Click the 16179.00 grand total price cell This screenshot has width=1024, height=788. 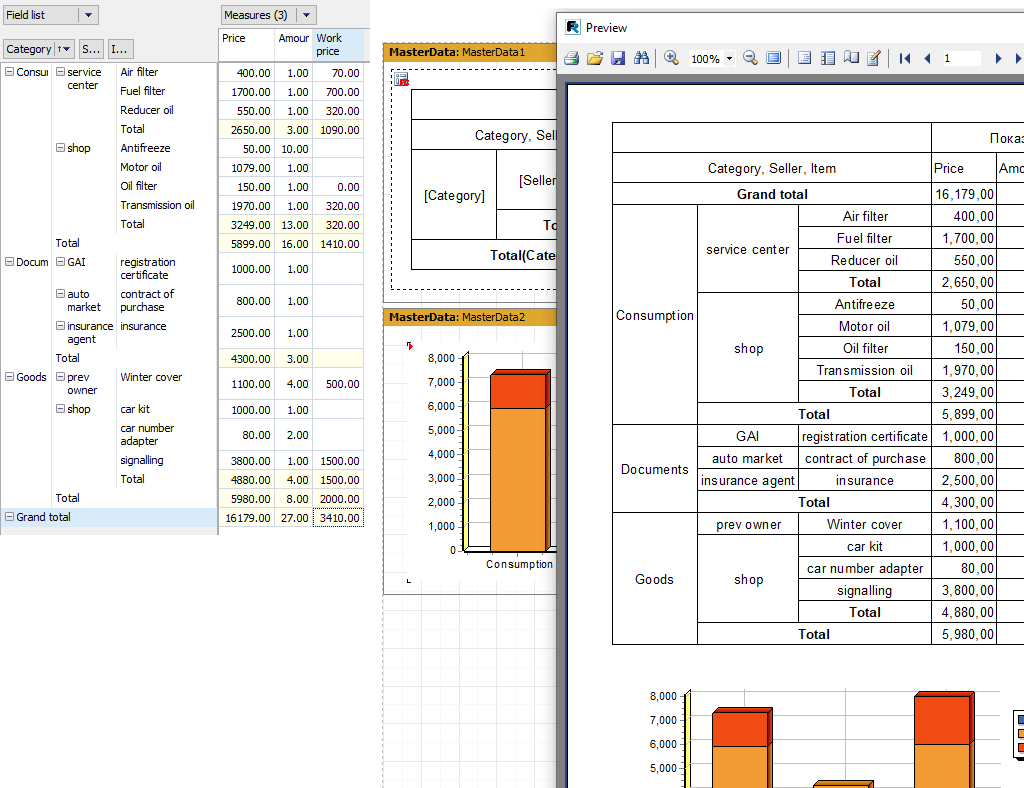point(246,518)
